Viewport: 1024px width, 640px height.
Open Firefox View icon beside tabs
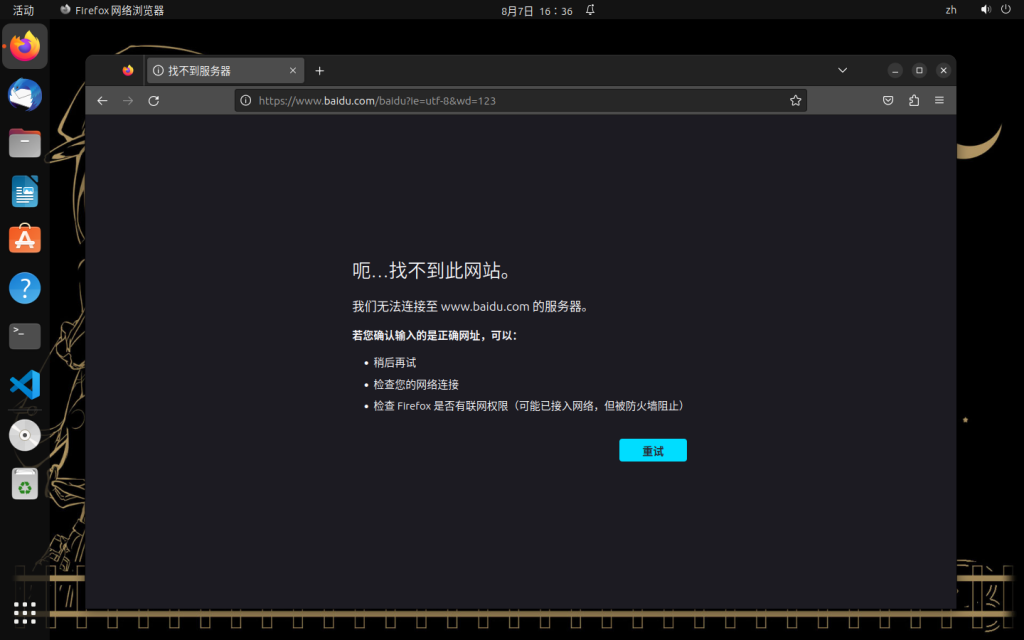click(x=128, y=71)
